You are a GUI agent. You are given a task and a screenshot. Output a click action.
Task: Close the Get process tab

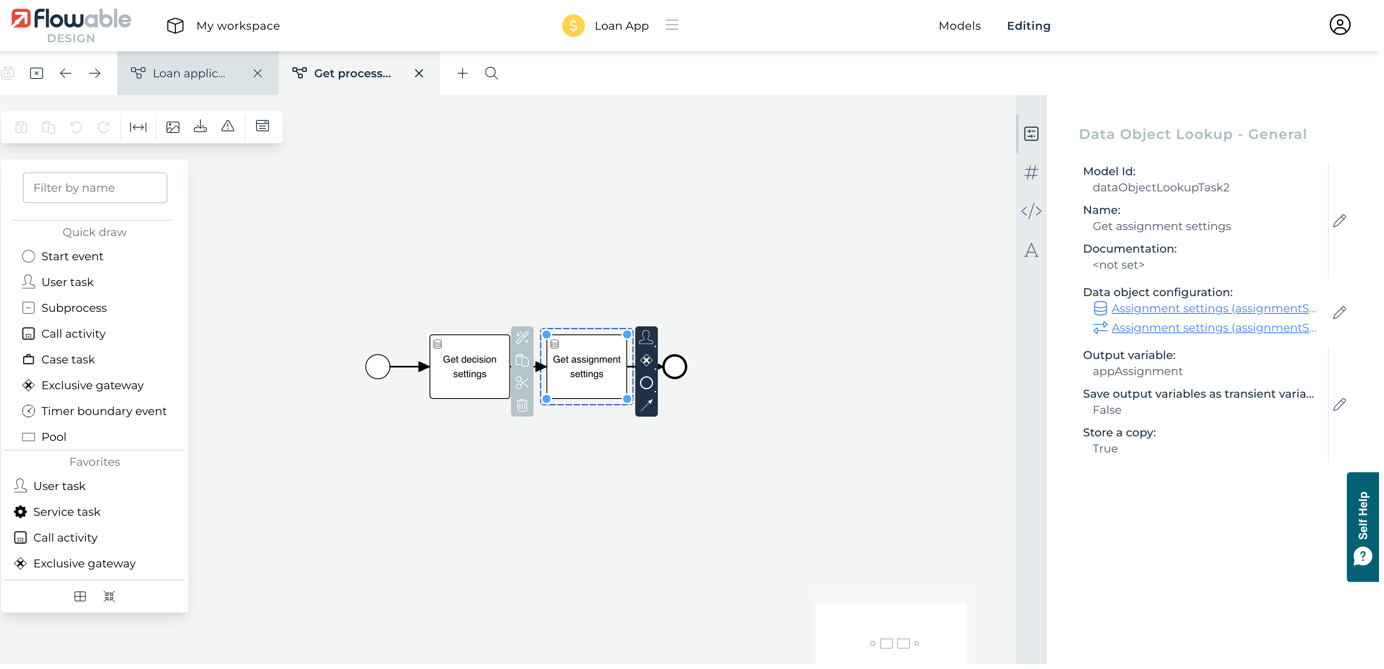[x=419, y=73]
